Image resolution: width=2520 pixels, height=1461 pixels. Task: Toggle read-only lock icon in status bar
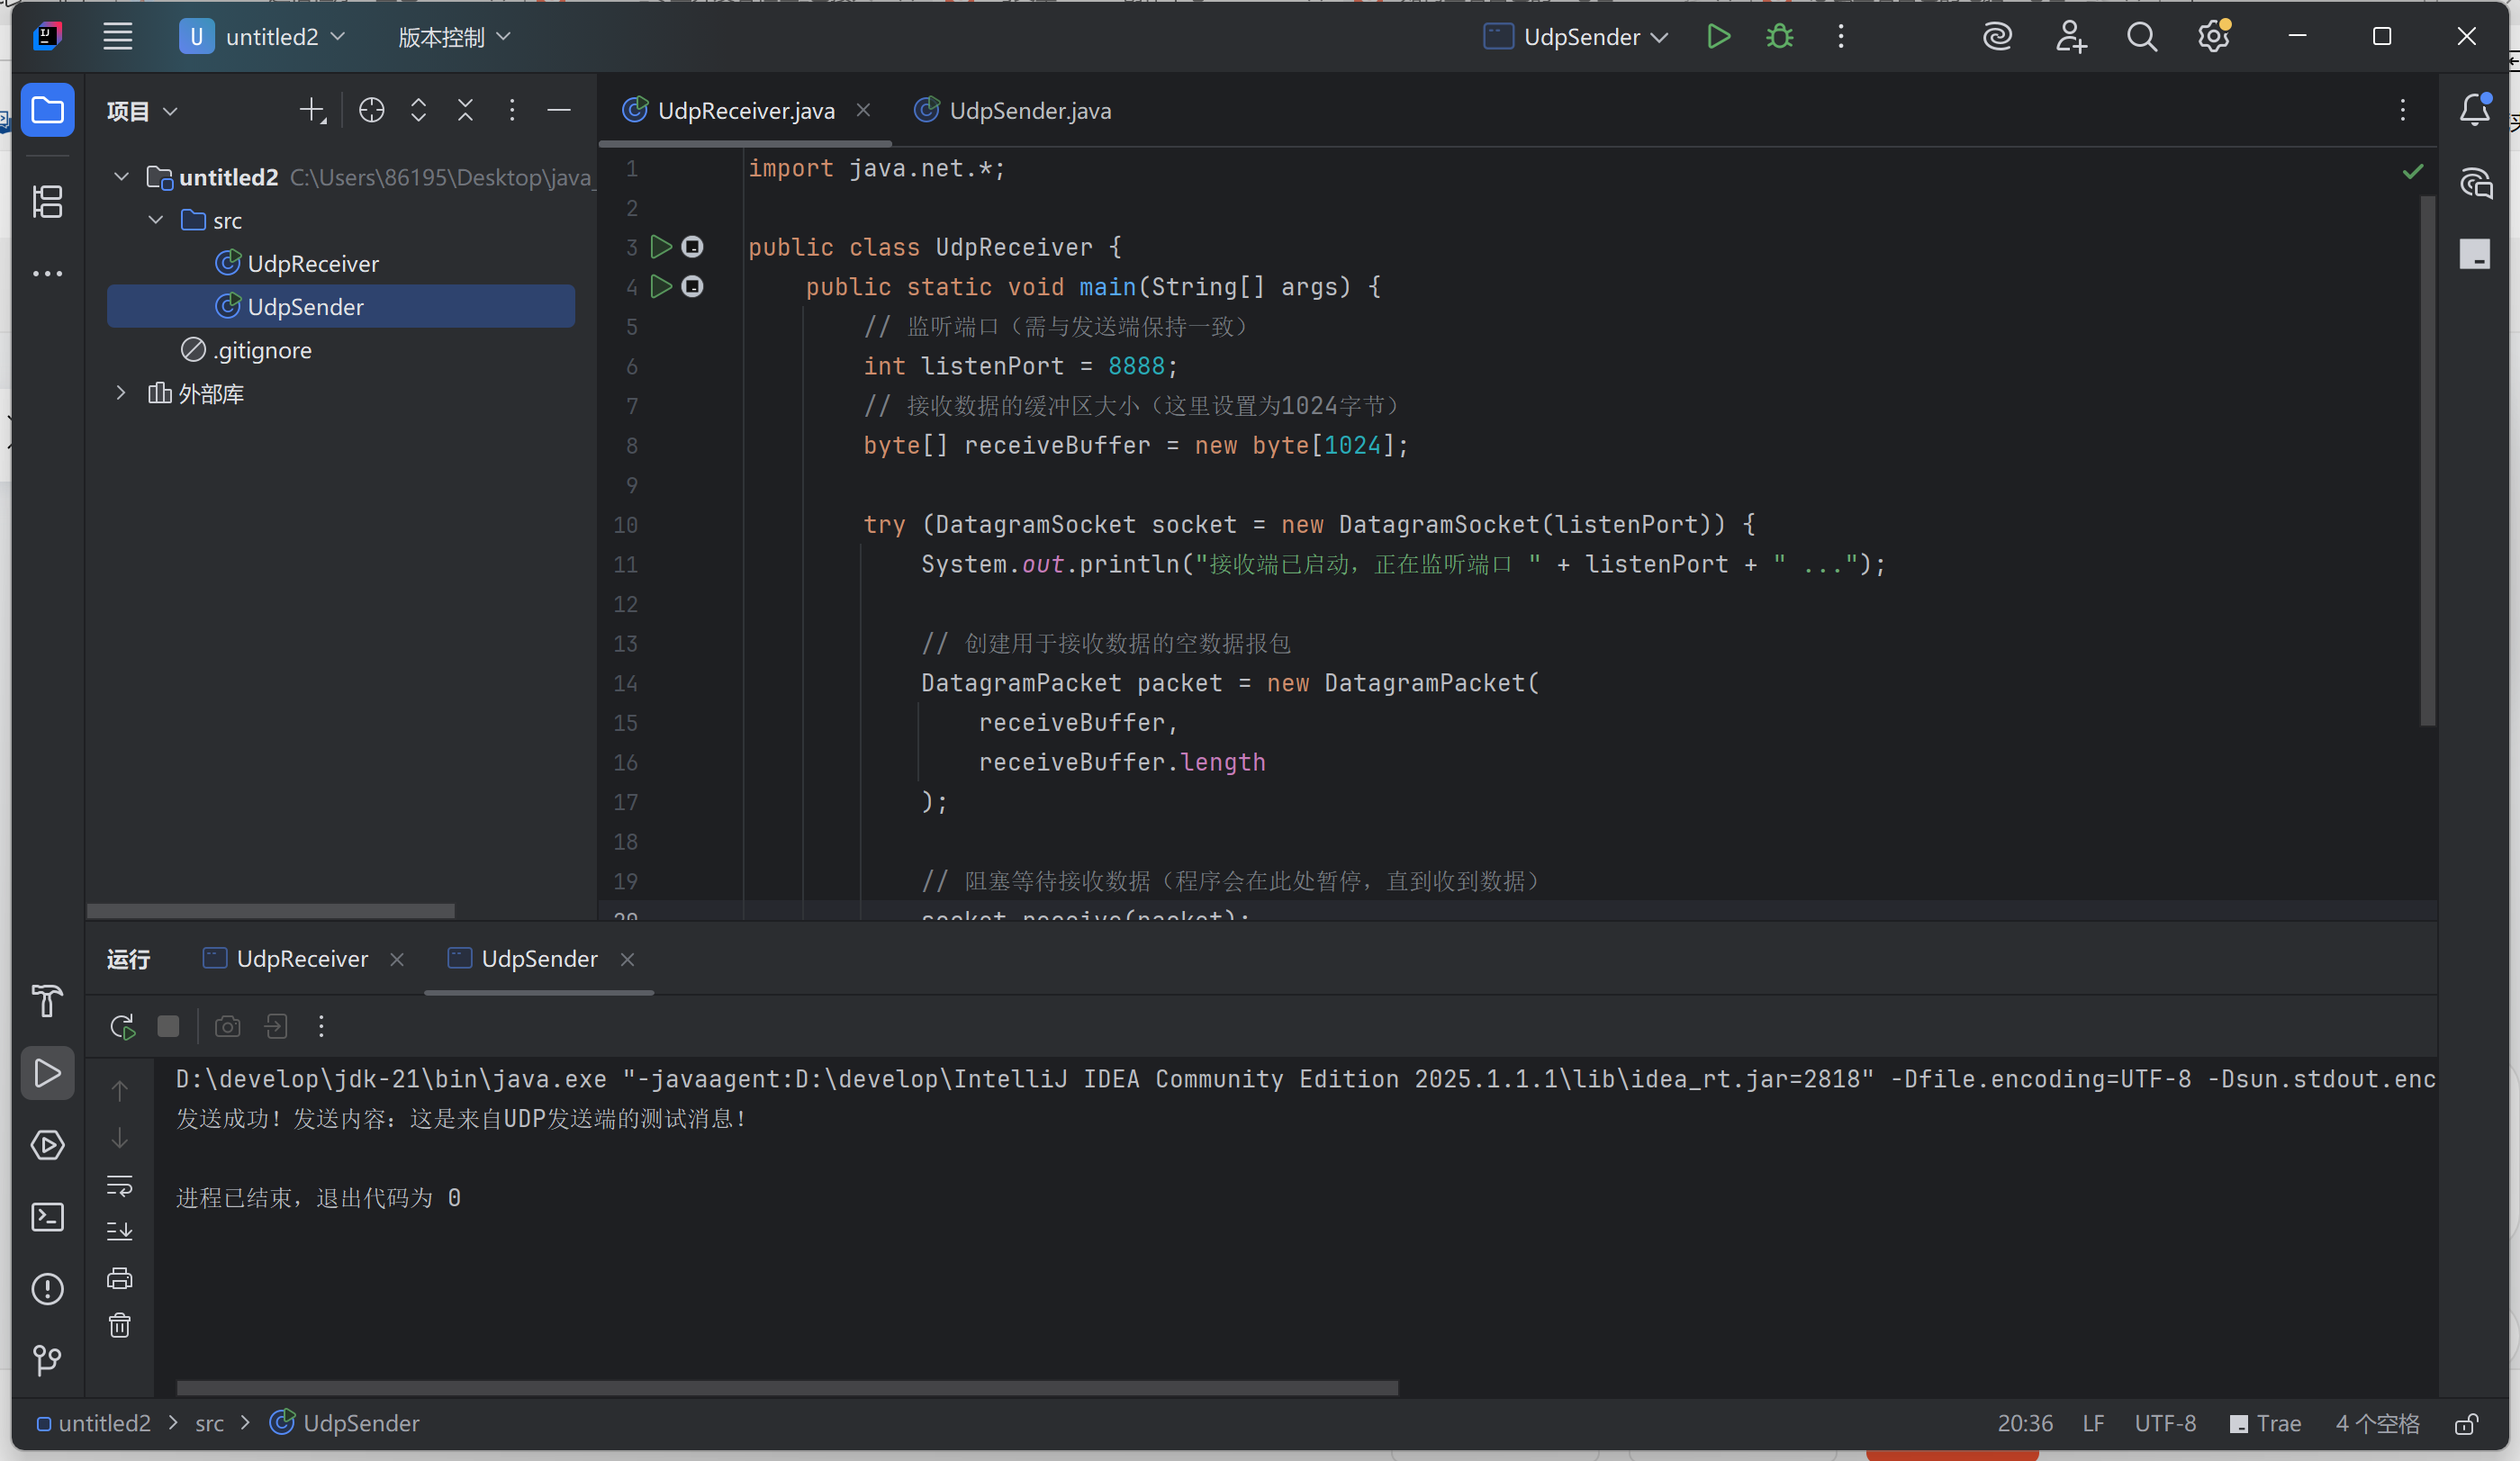pos(2466,1423)
